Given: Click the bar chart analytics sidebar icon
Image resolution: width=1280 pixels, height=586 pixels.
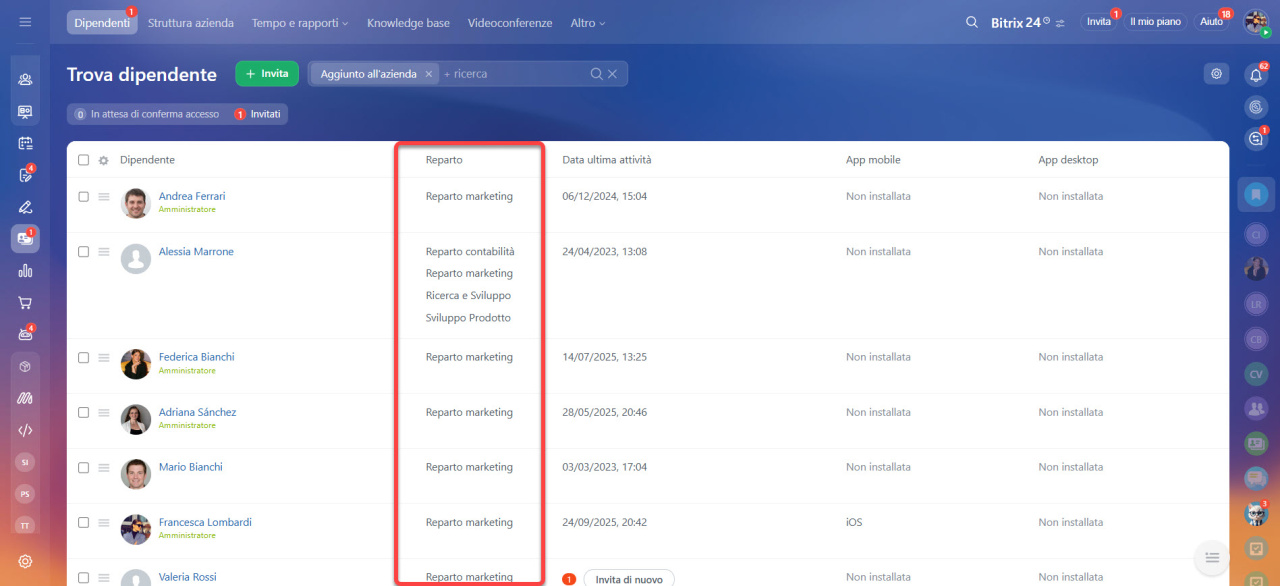Looking at the screenshot, I should (25, 270).
